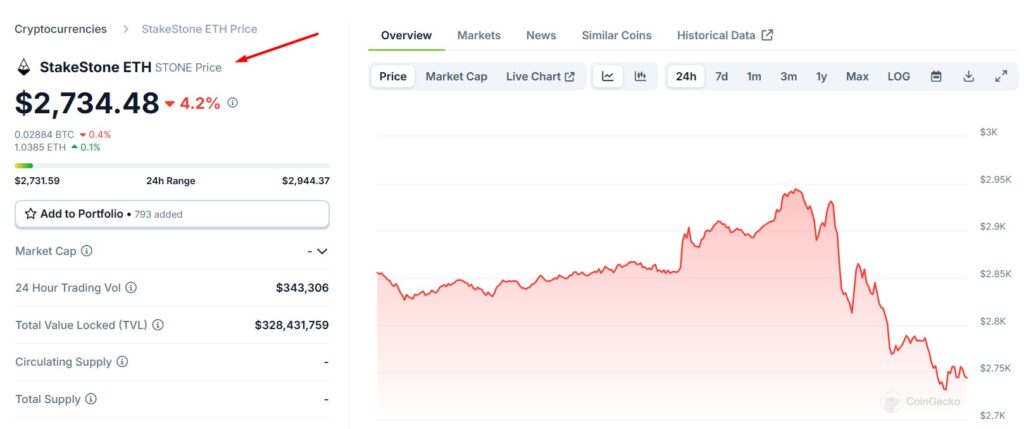1024x429 pixels.
Task: Toggle LOG scale on chart
Action: coord(899,76)
